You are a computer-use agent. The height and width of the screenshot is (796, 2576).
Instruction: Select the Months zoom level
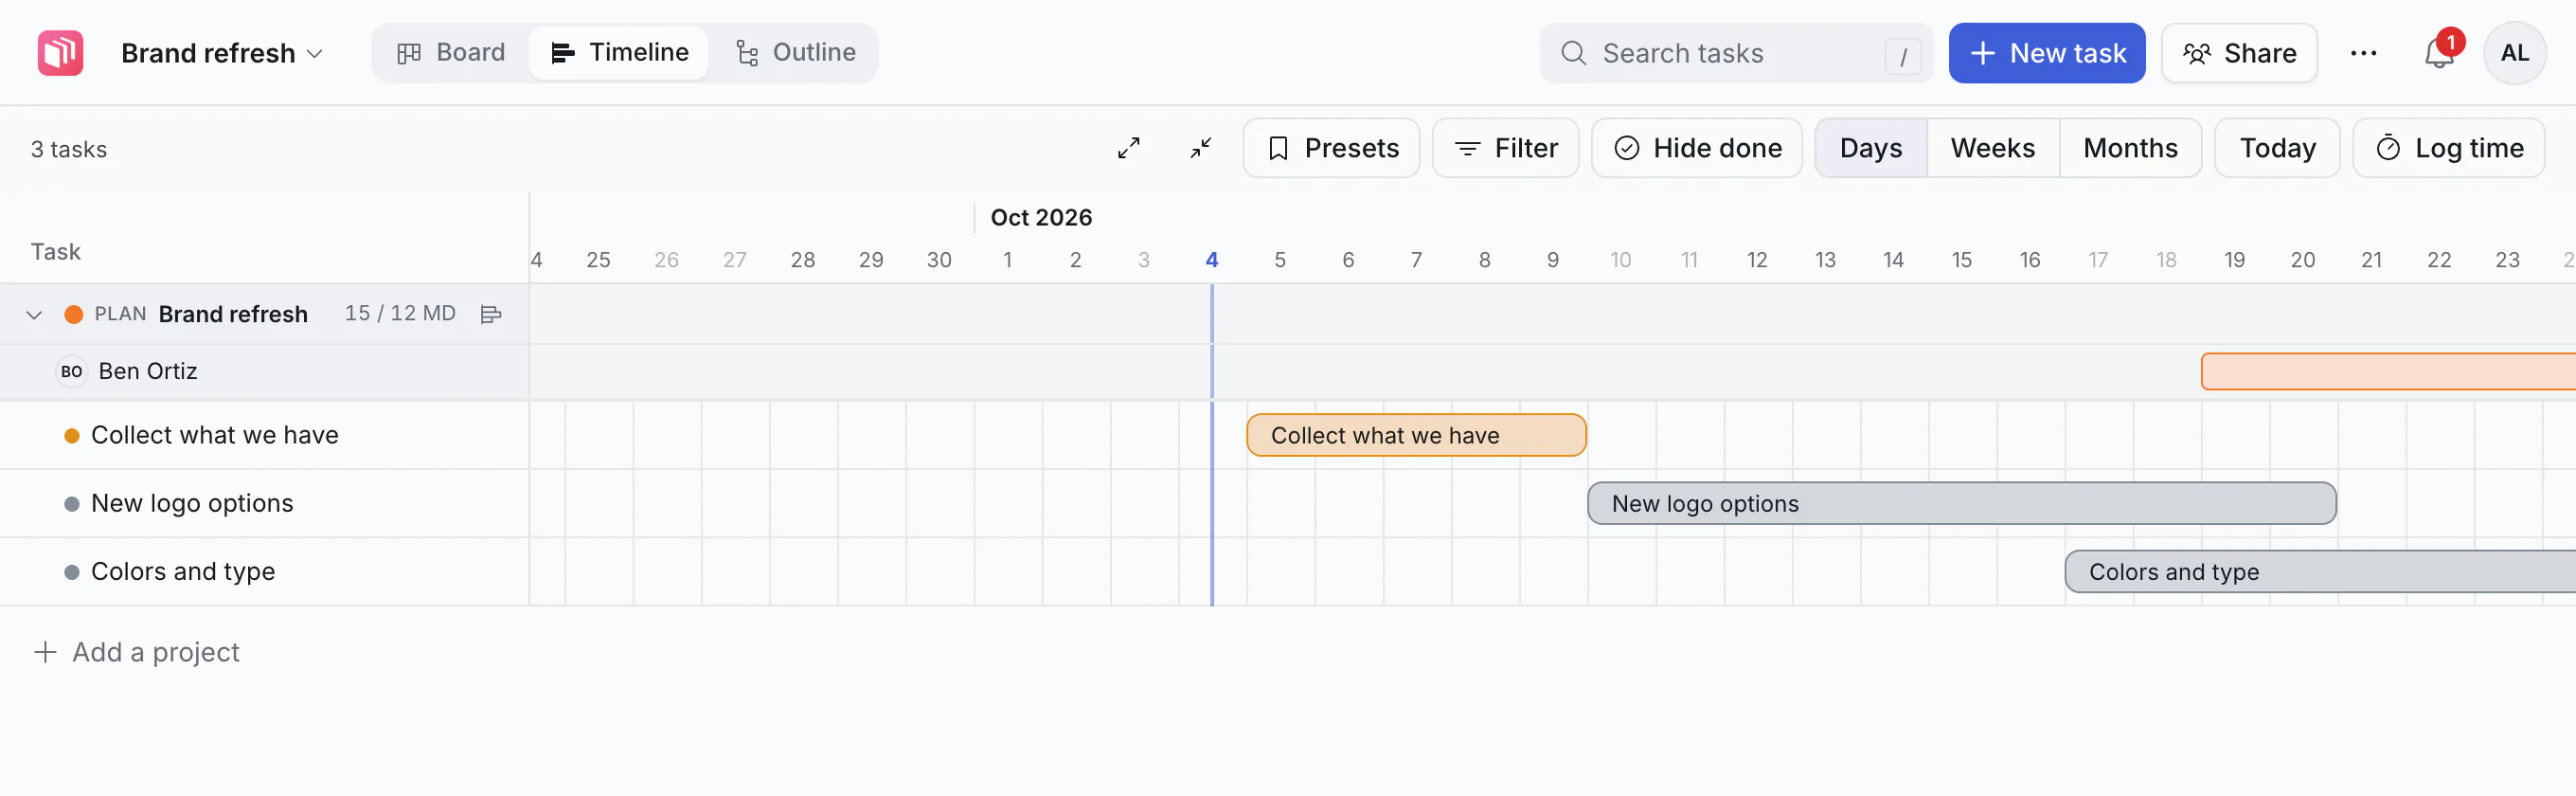click(x=2130, y=149)
